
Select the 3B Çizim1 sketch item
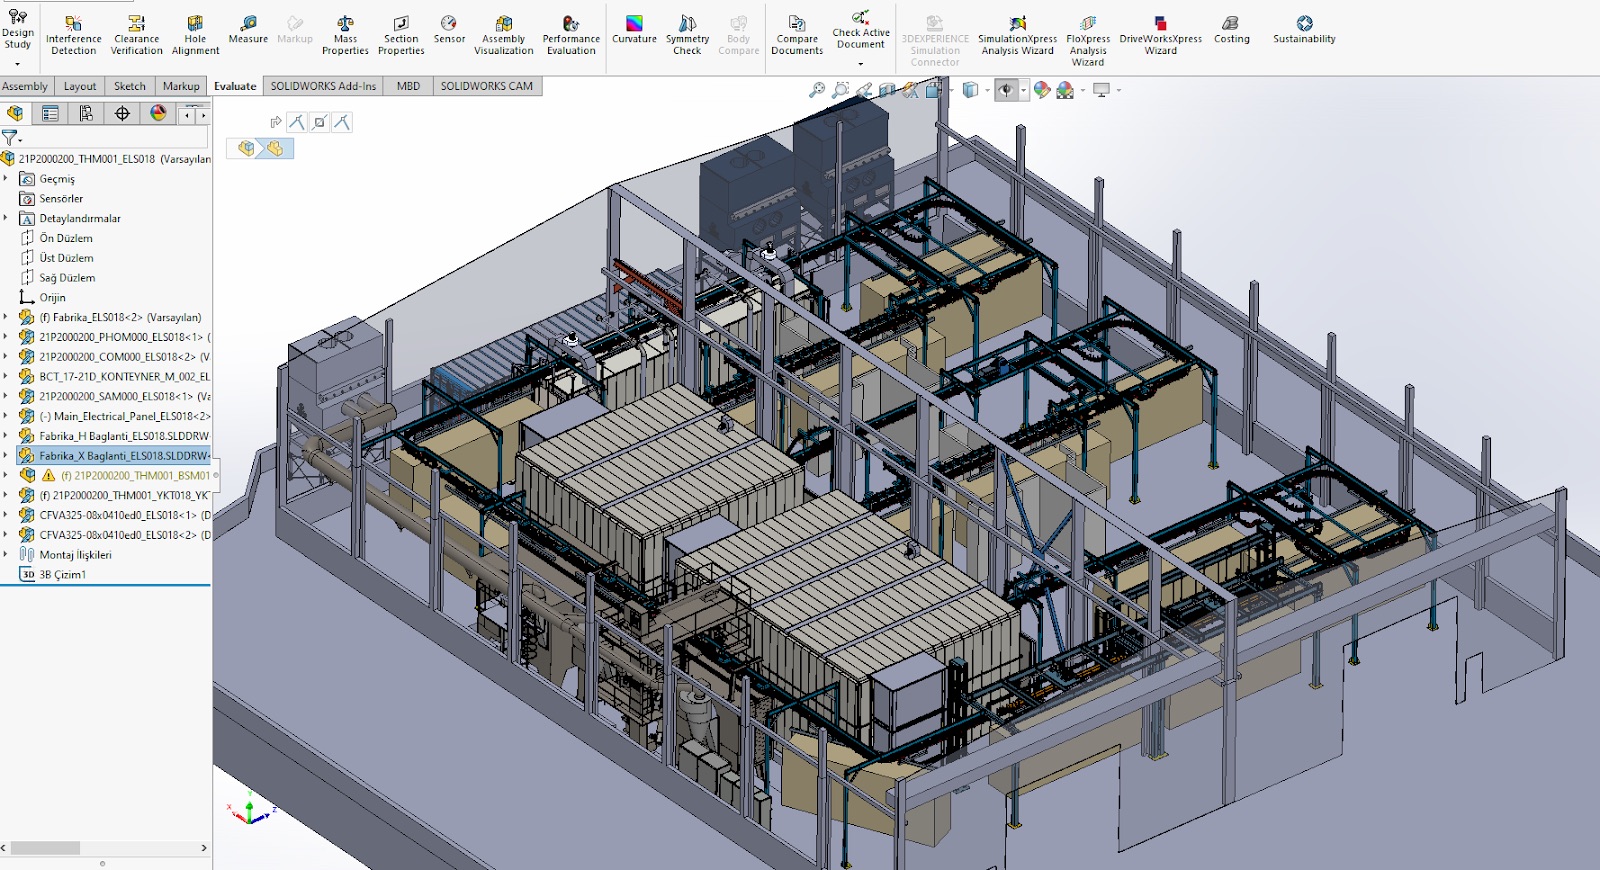pos(62,574)
